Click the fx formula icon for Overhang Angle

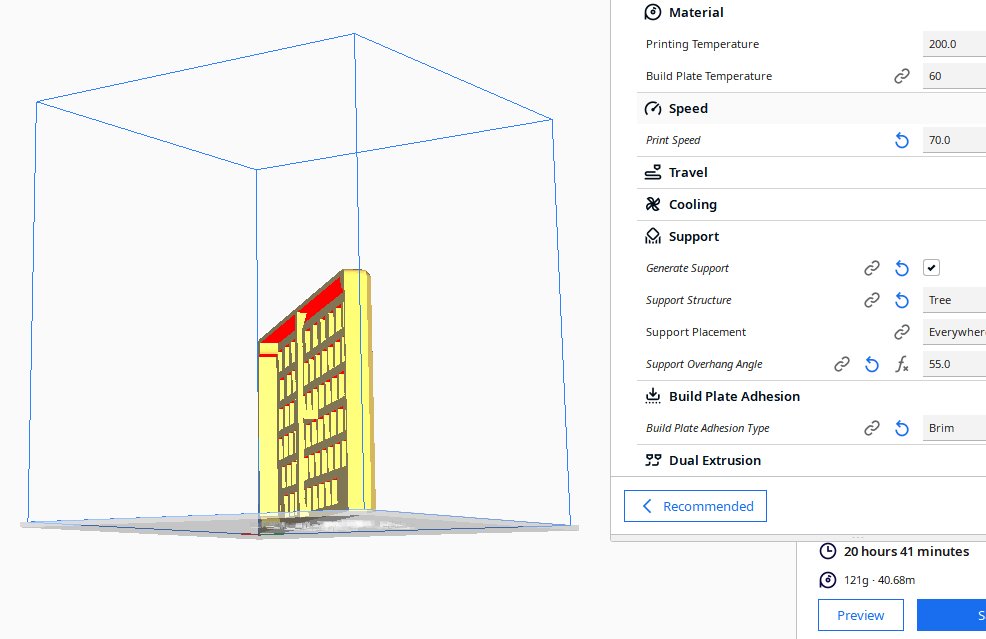(x=902, y=364)
